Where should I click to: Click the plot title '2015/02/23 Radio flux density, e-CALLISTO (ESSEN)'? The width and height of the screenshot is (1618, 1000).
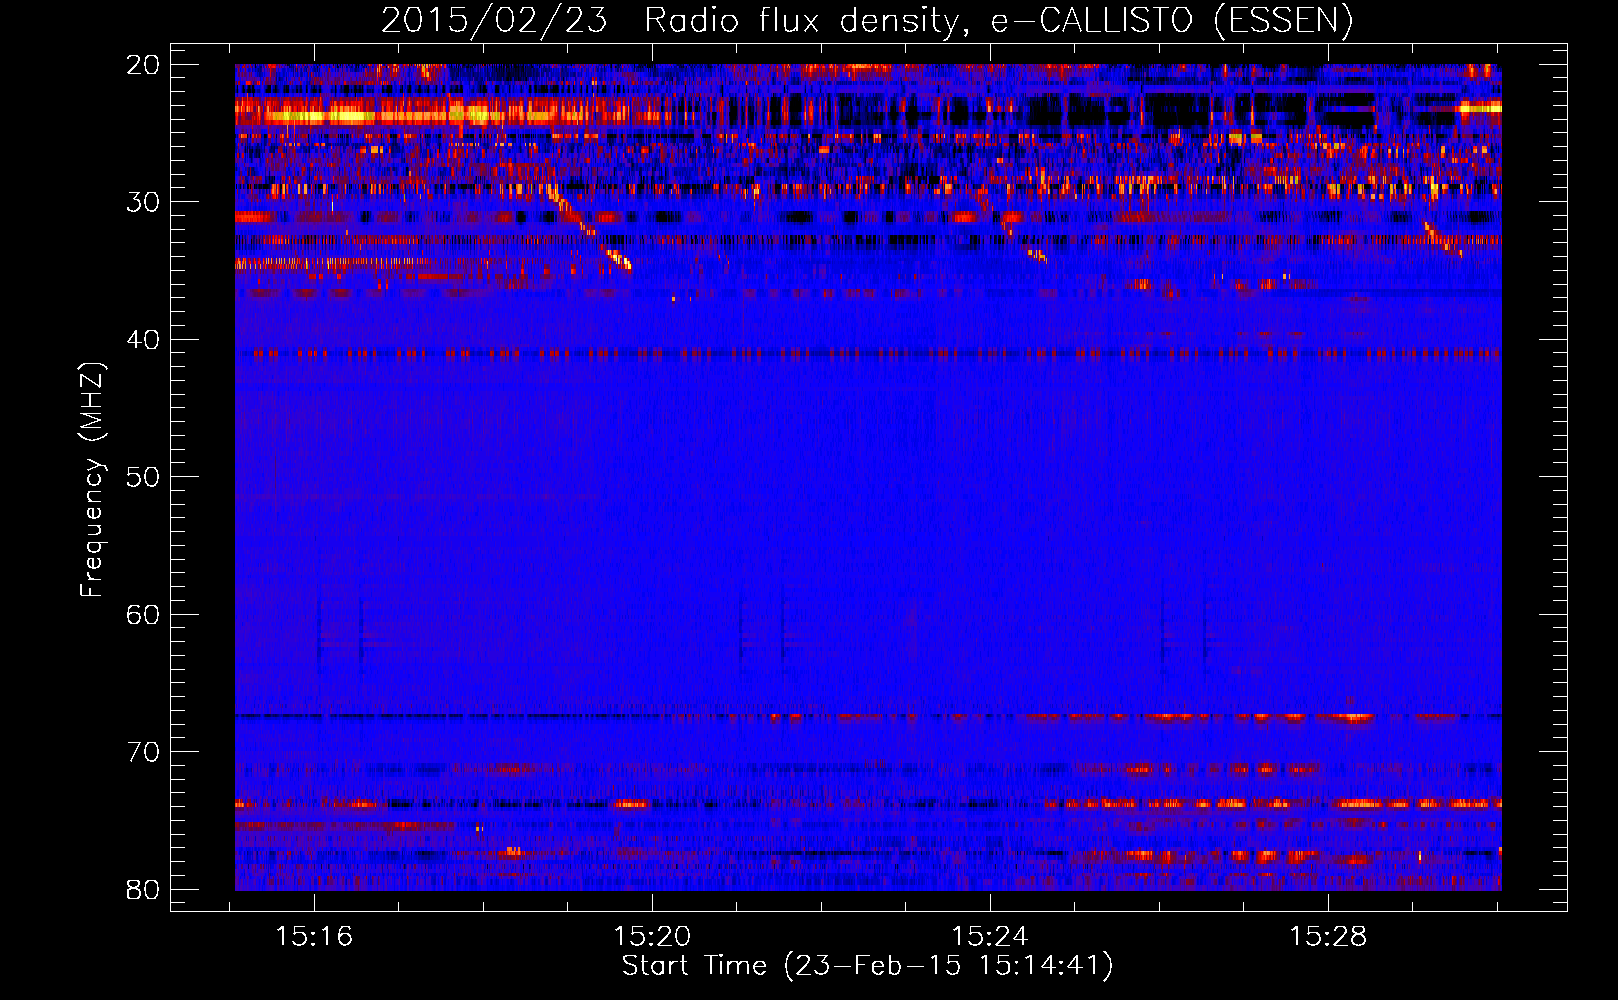point(867,21)
